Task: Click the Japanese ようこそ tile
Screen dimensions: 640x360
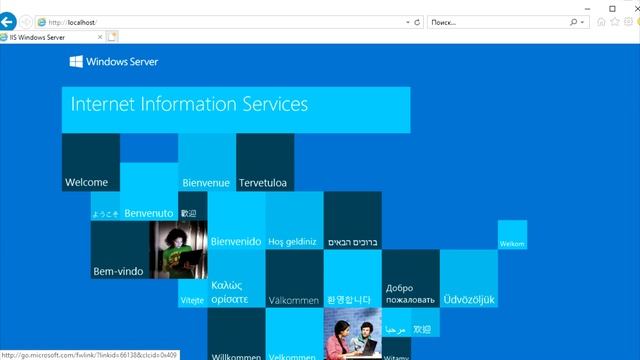Action: click(x=105, y=207)
